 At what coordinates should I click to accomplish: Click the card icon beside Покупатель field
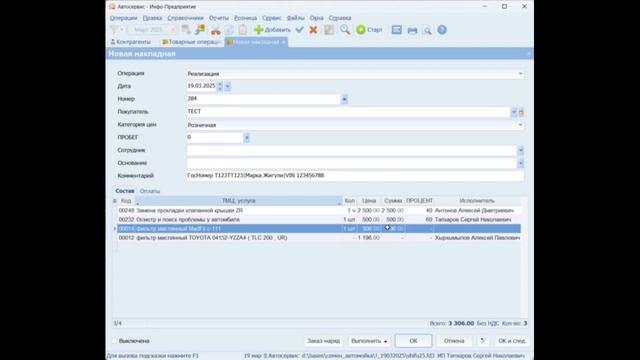(521, 112)
